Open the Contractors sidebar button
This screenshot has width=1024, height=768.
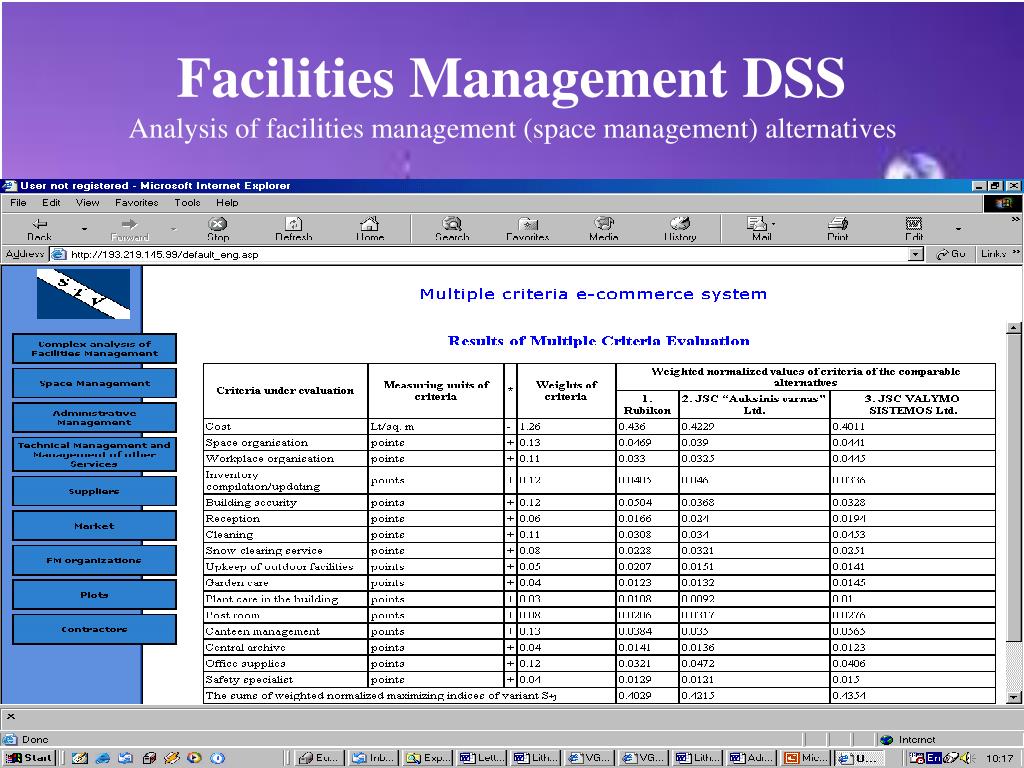(x=94, y=630)
